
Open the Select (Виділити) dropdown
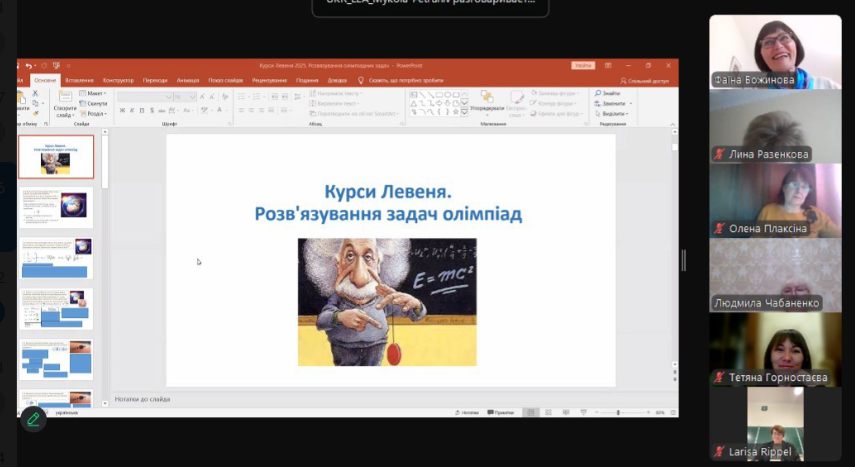pyautogui.click(x=611, y=113)
